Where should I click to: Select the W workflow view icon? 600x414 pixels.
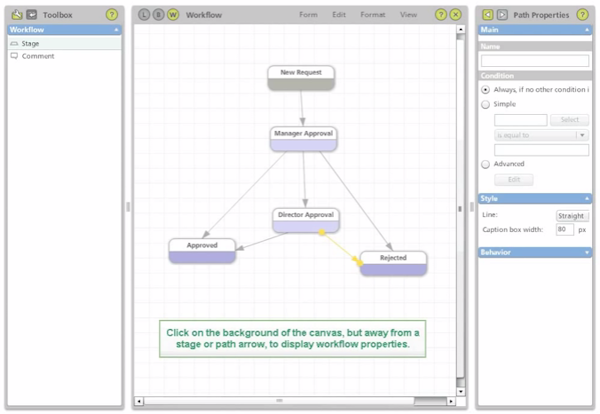[x=173, y=15]
